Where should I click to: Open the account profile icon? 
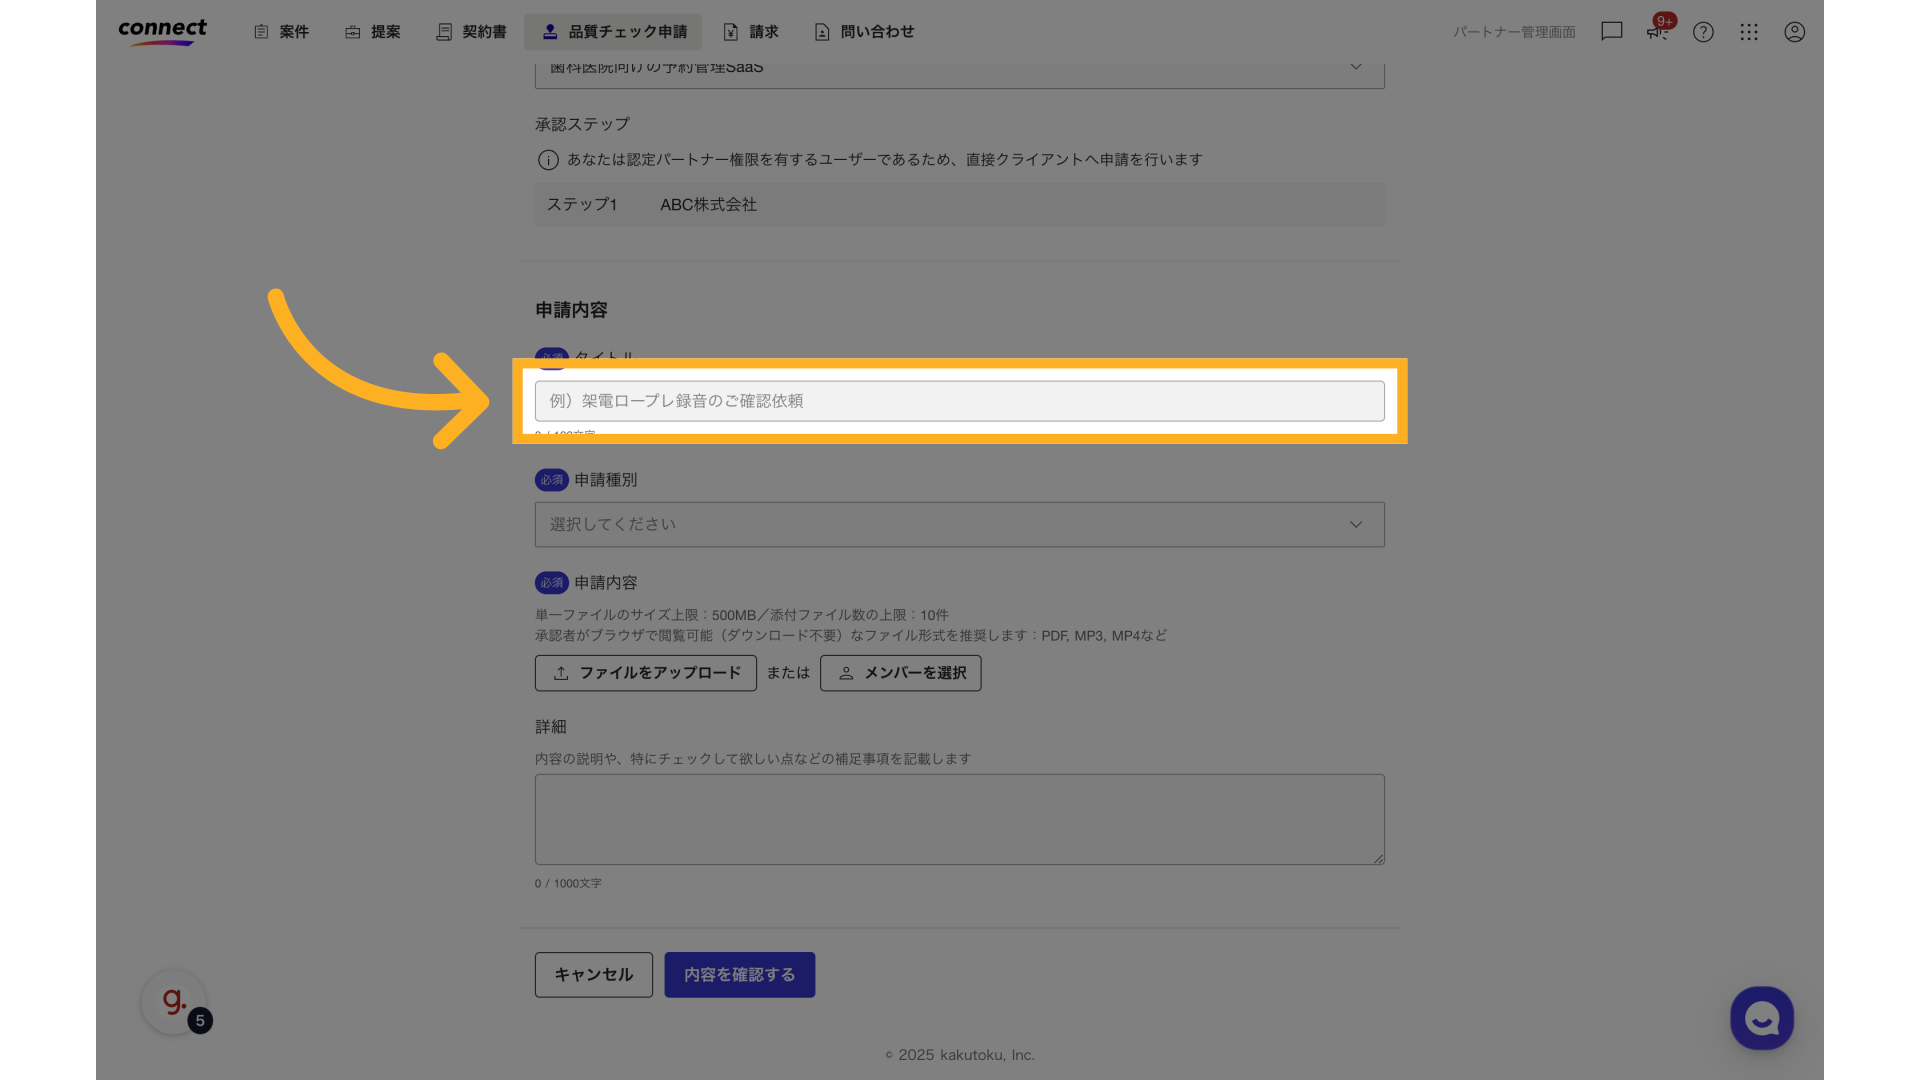[1794, 31]
